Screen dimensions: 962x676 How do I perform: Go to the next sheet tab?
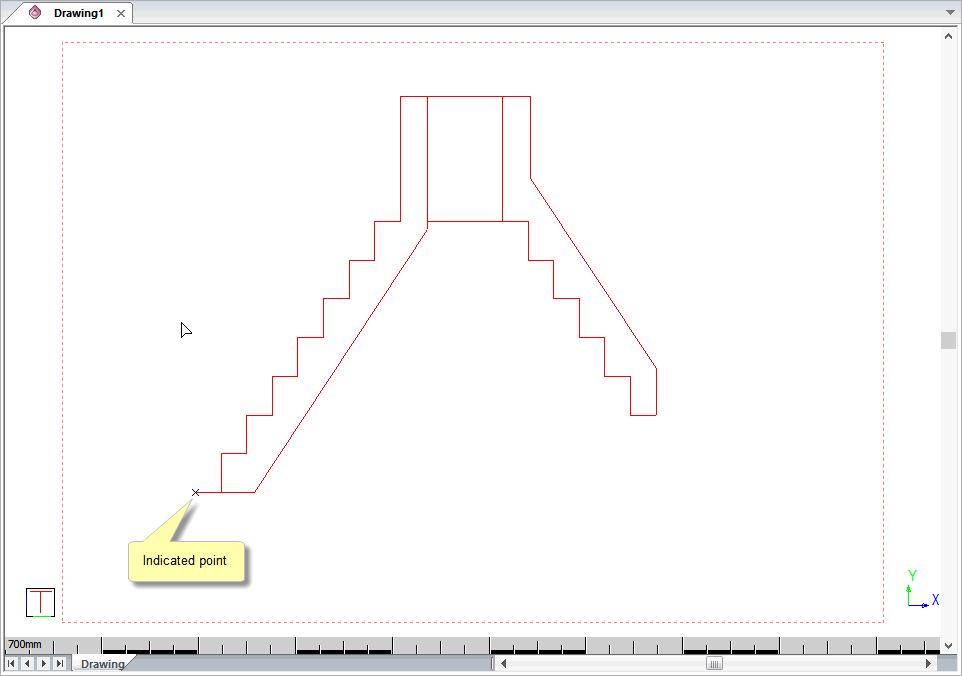click(x=43, y=663)
